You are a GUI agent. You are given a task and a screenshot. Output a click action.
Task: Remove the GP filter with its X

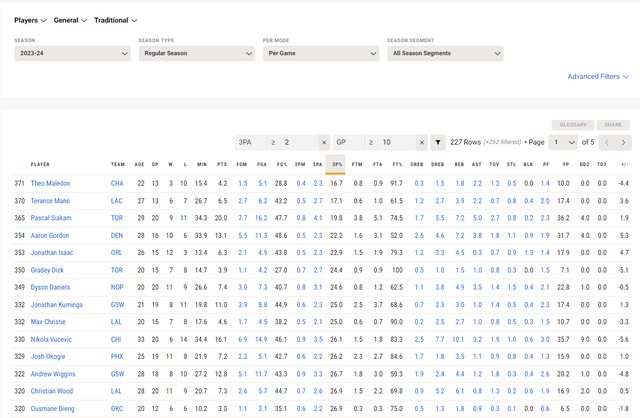pos(422,142)
